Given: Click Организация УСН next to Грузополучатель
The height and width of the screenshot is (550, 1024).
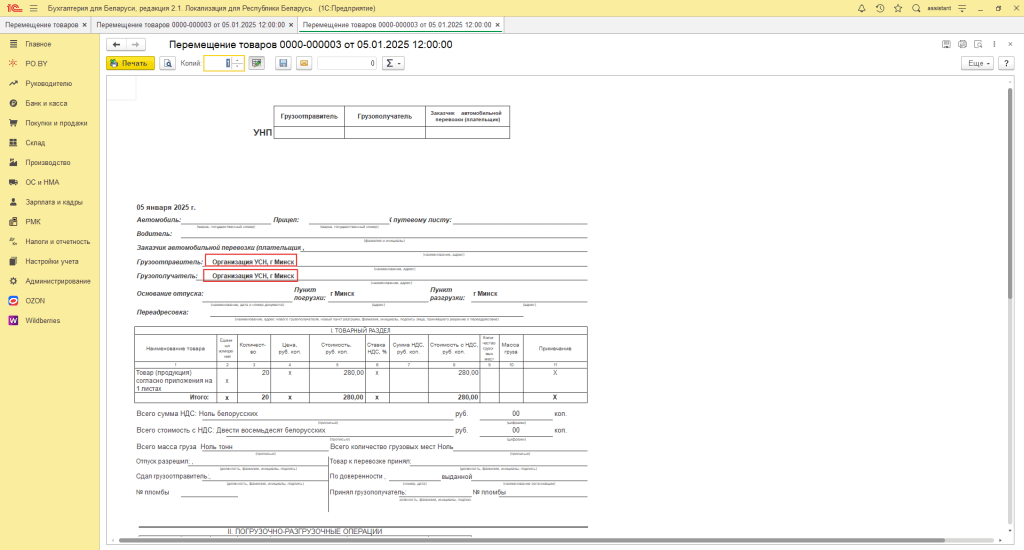Looking at the screenshot, I should click(x=252, y=276).
